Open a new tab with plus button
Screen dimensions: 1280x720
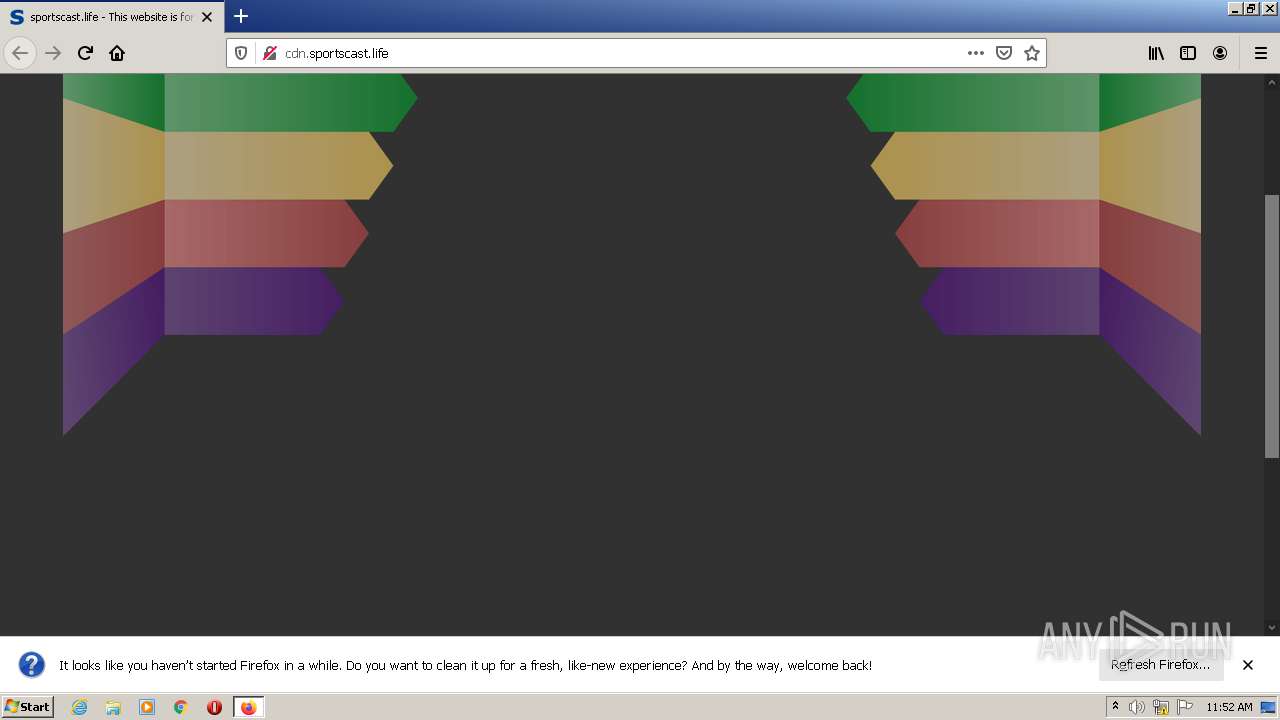click(x=241, y=16)
